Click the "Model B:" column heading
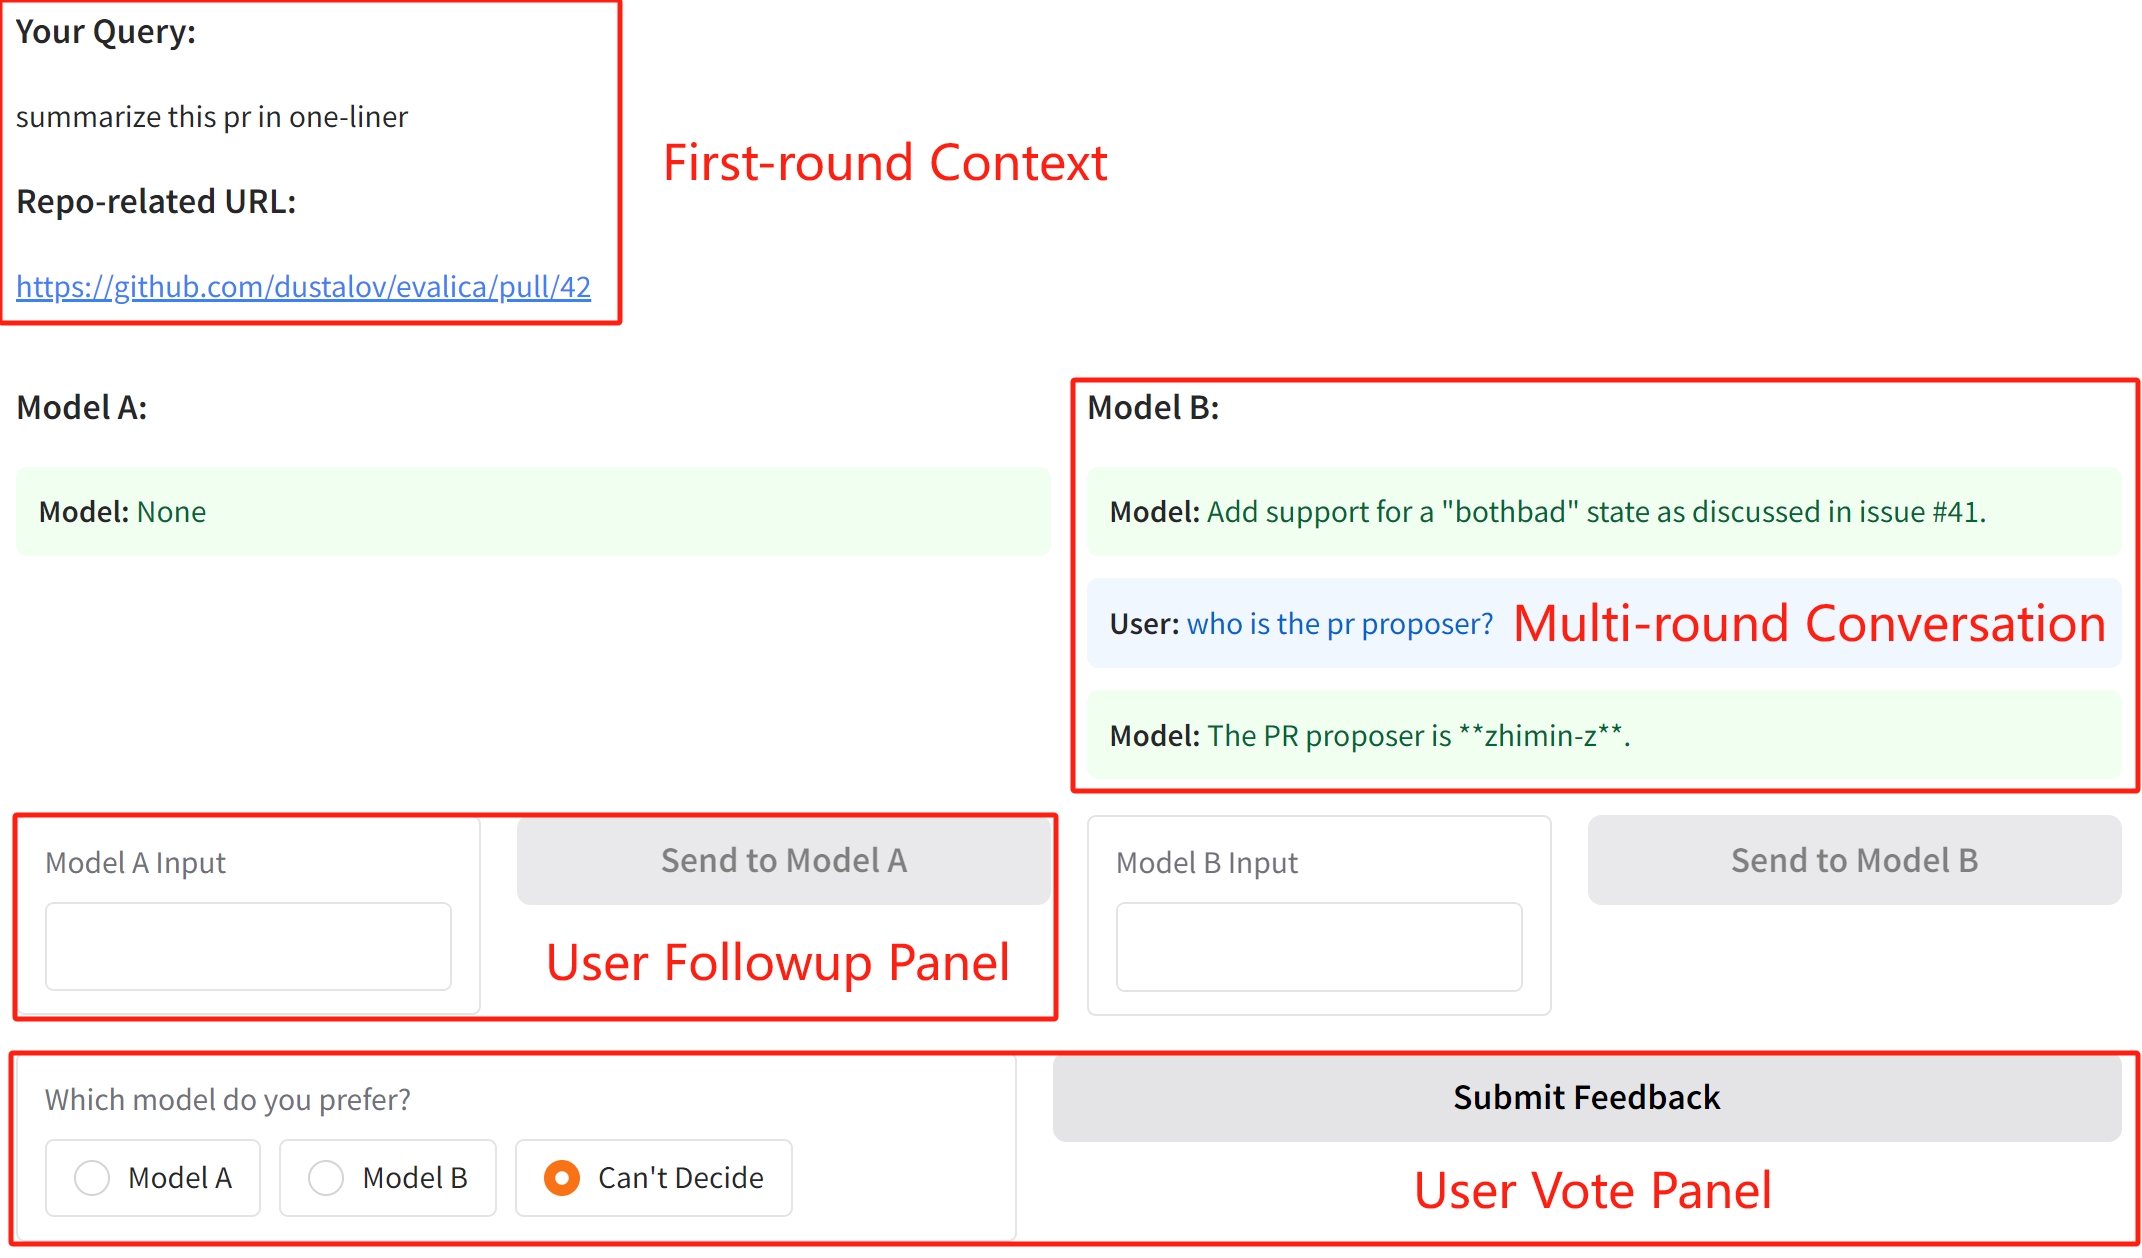2142x1258 pixels. click(x=1153, y=408)
